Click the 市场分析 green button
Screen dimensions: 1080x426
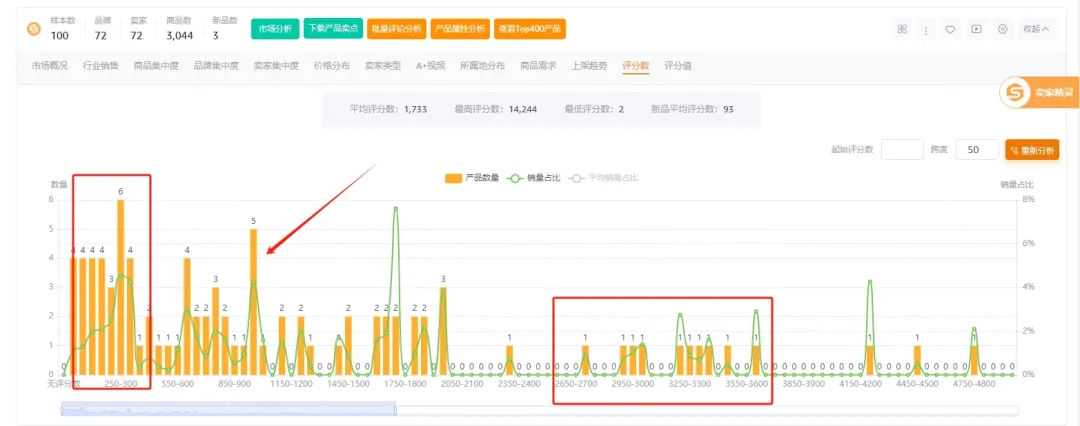tap(275, 29)
